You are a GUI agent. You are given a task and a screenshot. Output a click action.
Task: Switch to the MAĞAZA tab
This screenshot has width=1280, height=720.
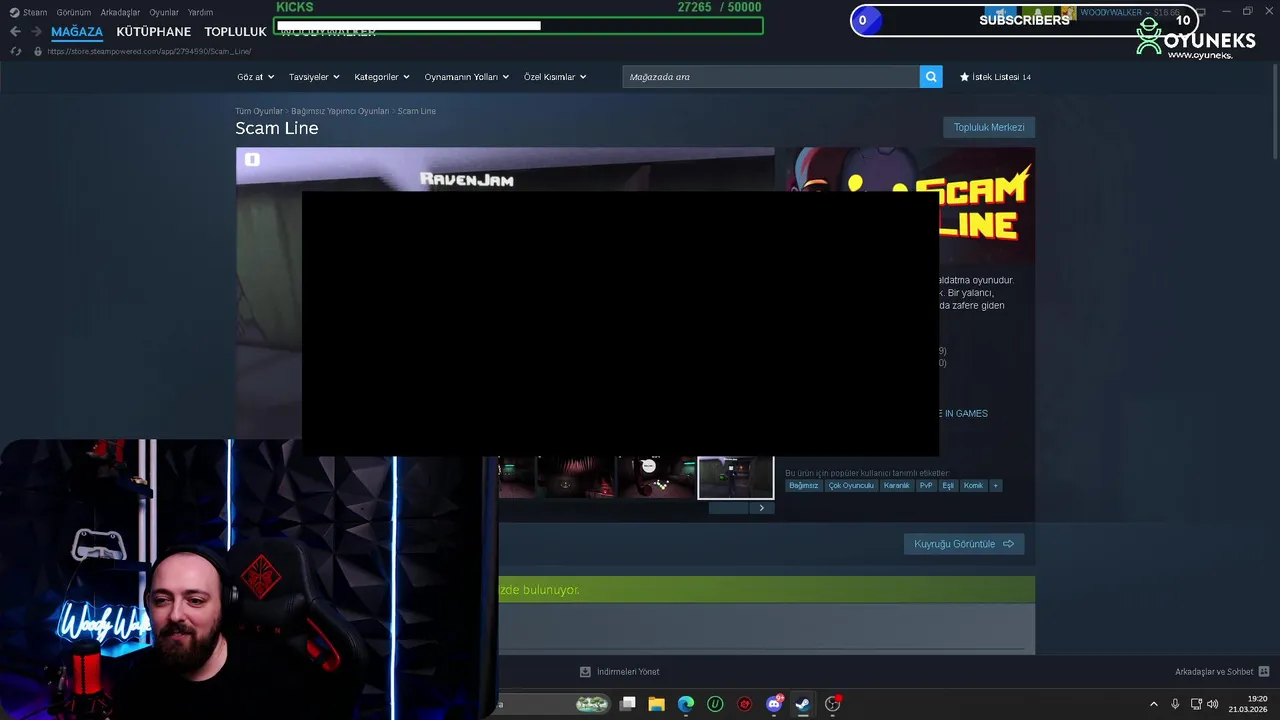[x=77, y=31]
